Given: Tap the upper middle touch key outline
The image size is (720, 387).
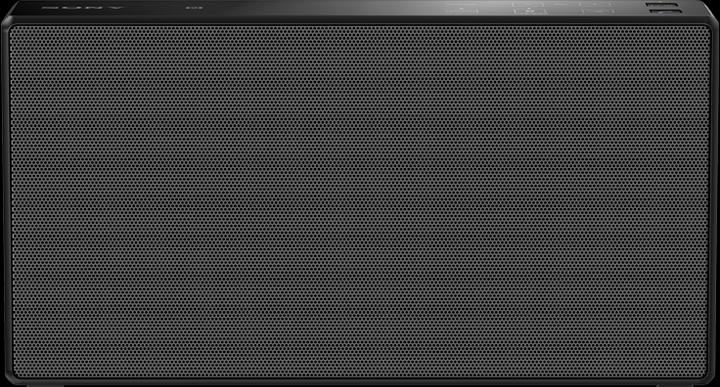Looking at the screenshot, I should click(528, 4).
